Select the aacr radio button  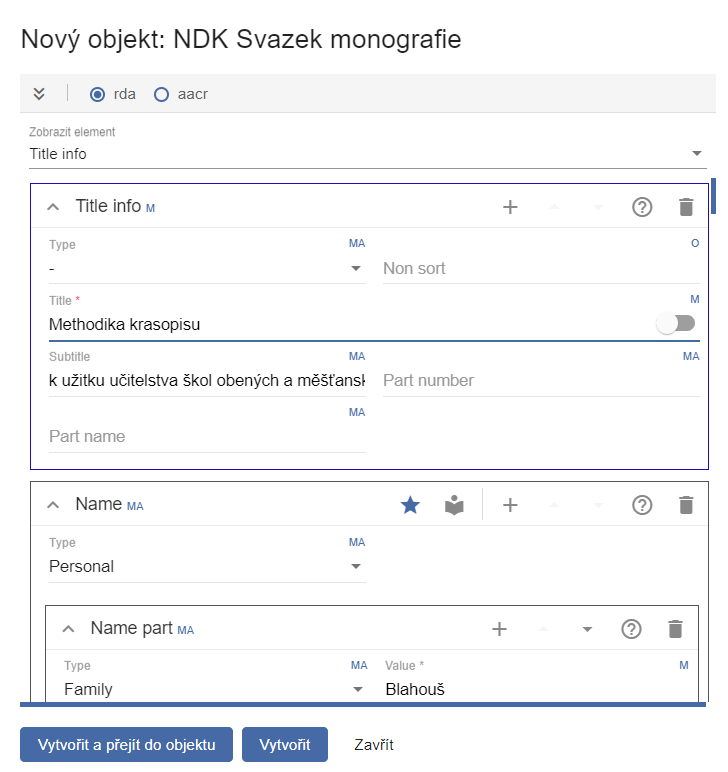pos(162,94)
